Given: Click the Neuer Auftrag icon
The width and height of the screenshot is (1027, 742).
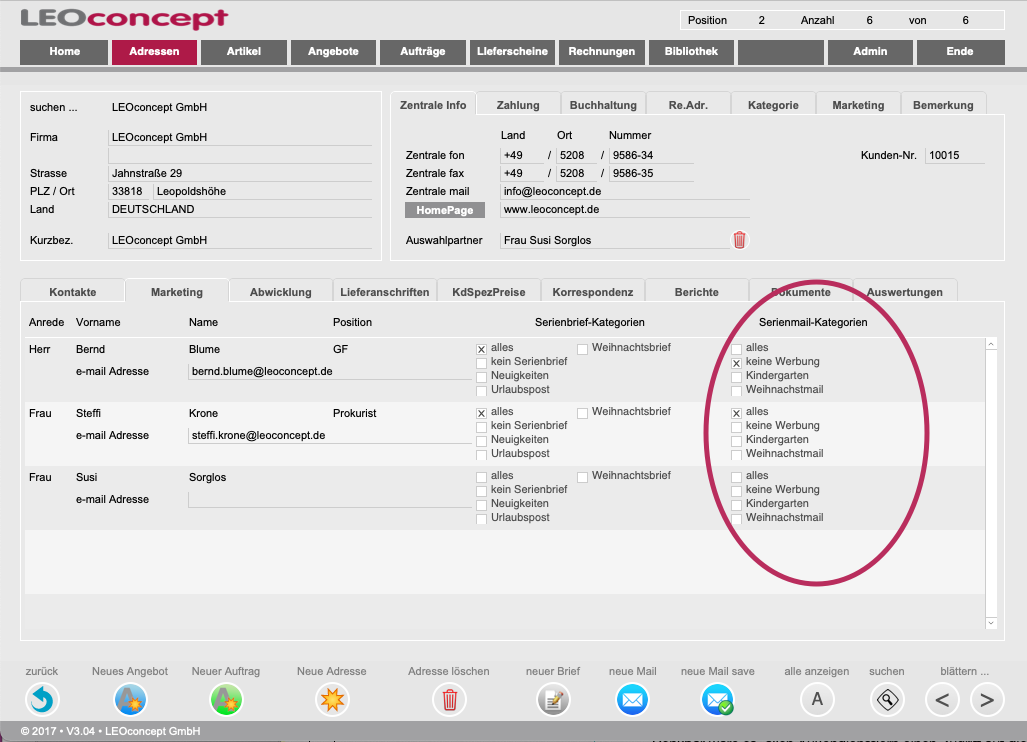Looking at the screenshot, I should (226, 699).
